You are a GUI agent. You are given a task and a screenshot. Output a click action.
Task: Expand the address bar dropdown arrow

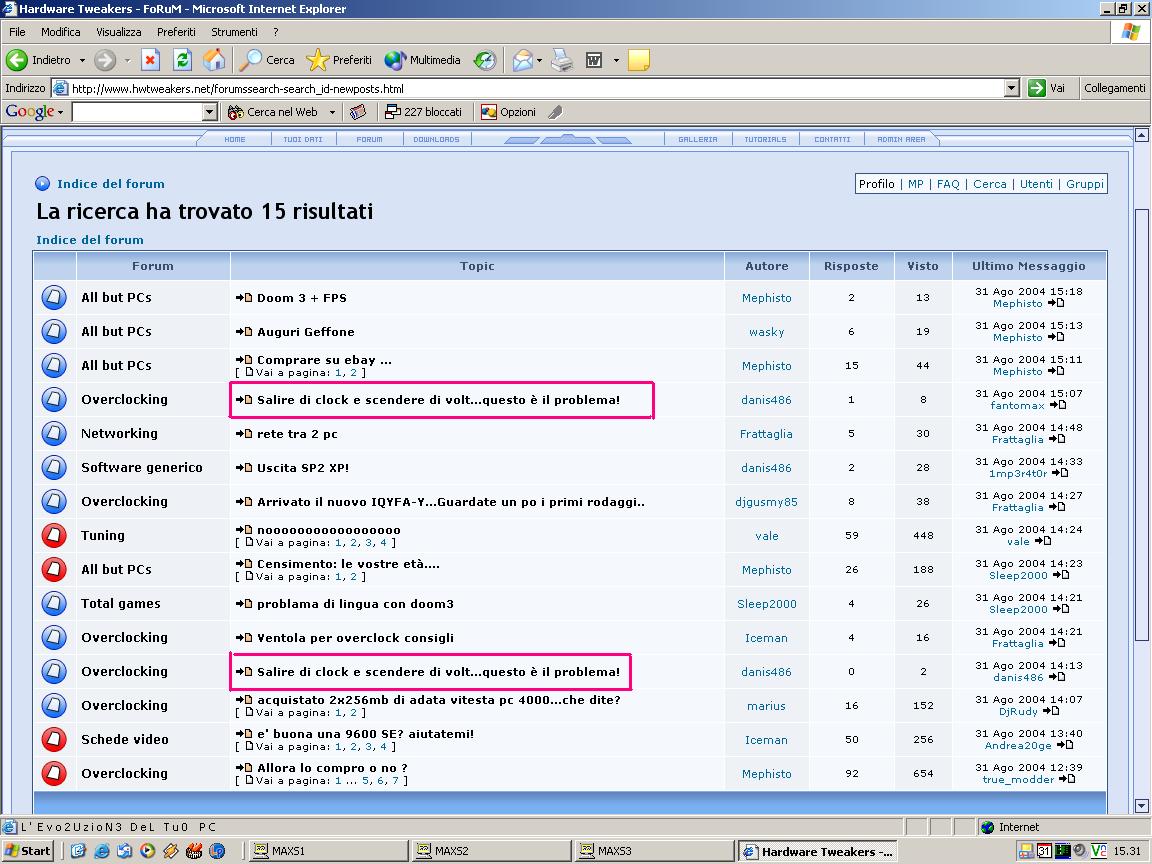point(1011,88)
